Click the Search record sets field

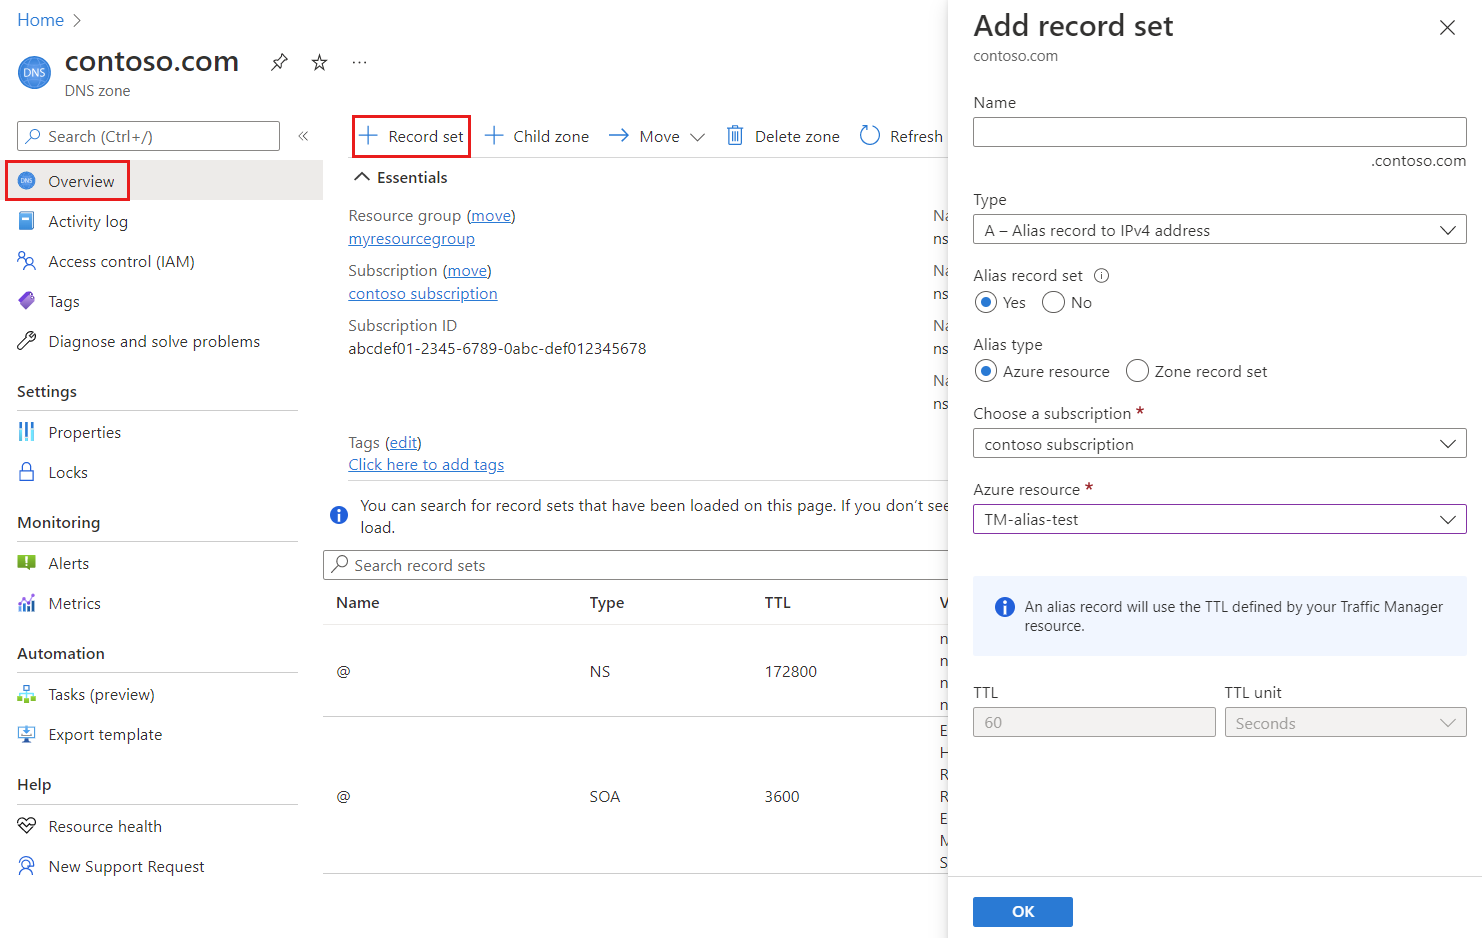click(636, 565)
